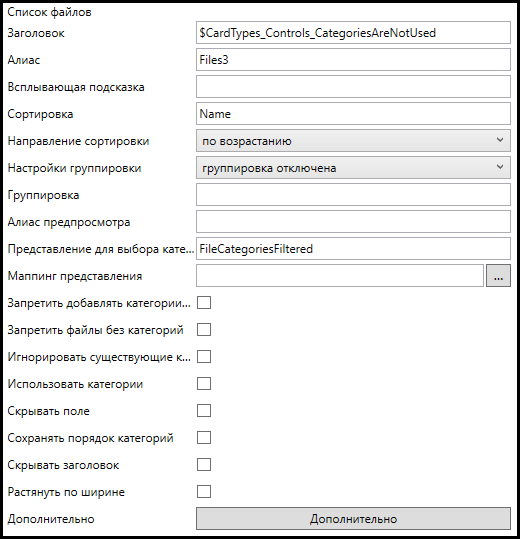Click the Заголовок text field

353,33
